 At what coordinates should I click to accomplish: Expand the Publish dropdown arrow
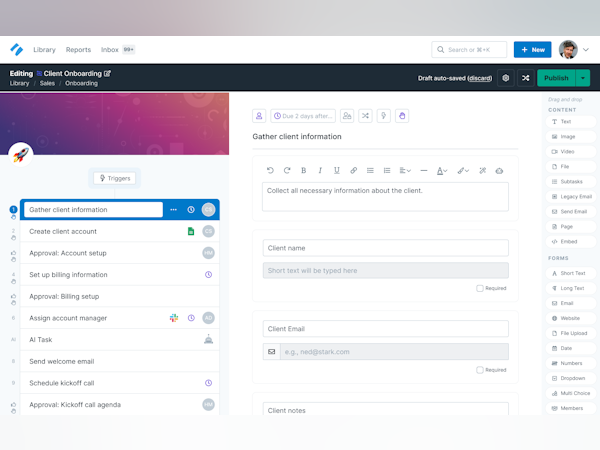tap(583, 78)
